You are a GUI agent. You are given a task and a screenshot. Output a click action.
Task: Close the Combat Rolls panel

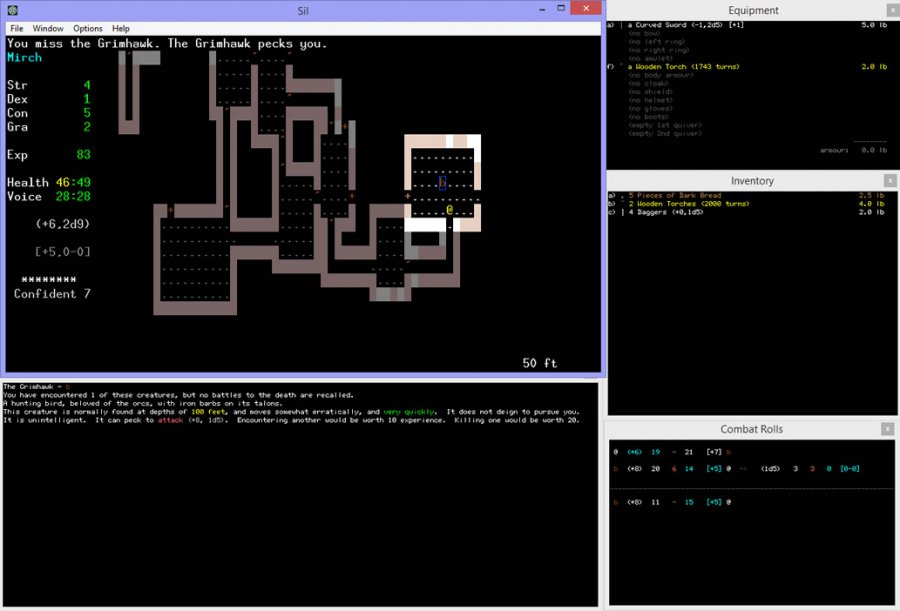(x=887, y=428)
